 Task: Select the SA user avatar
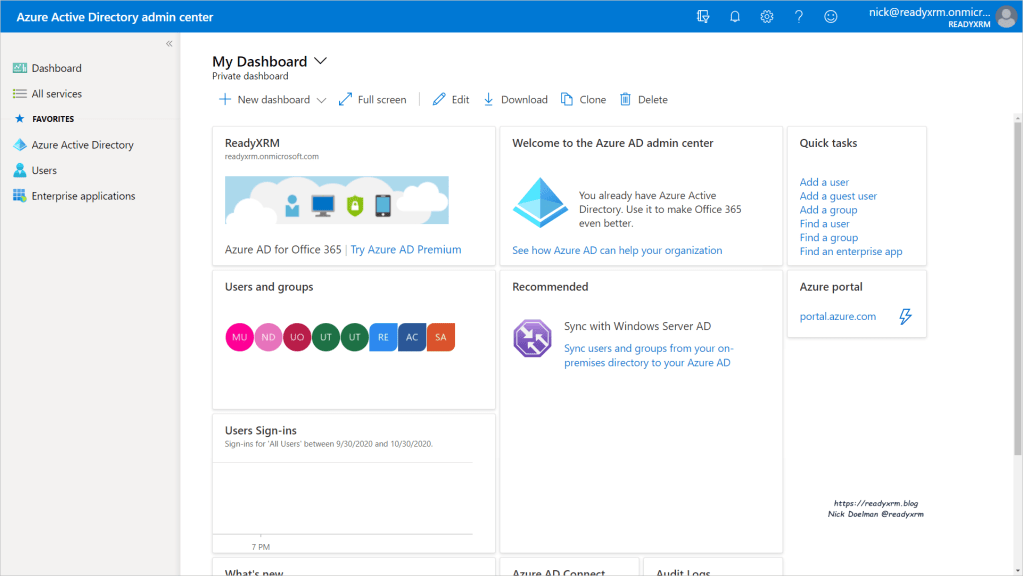pos(441,338)
